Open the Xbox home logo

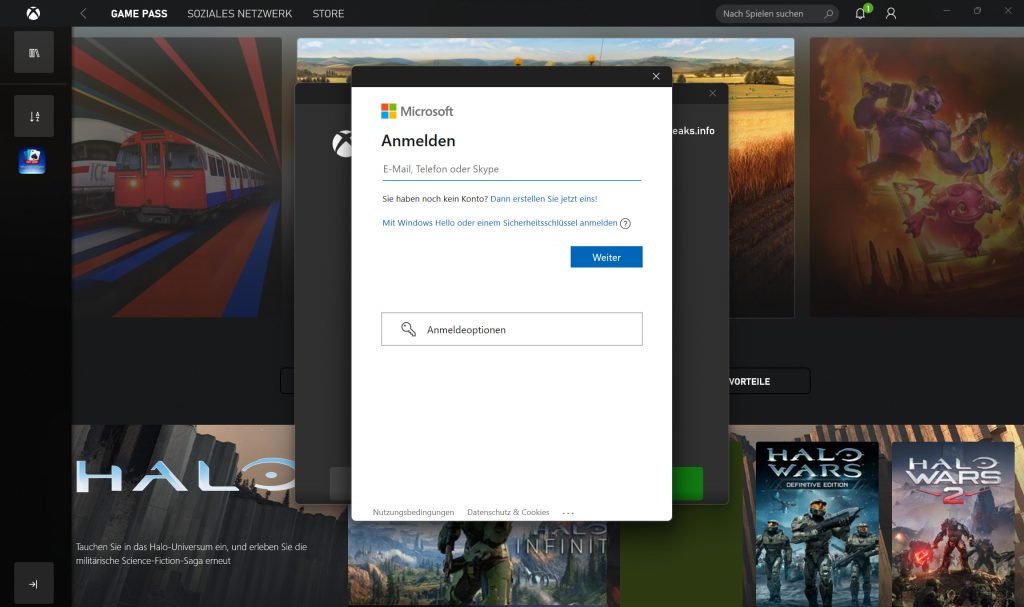coord(33,13)
